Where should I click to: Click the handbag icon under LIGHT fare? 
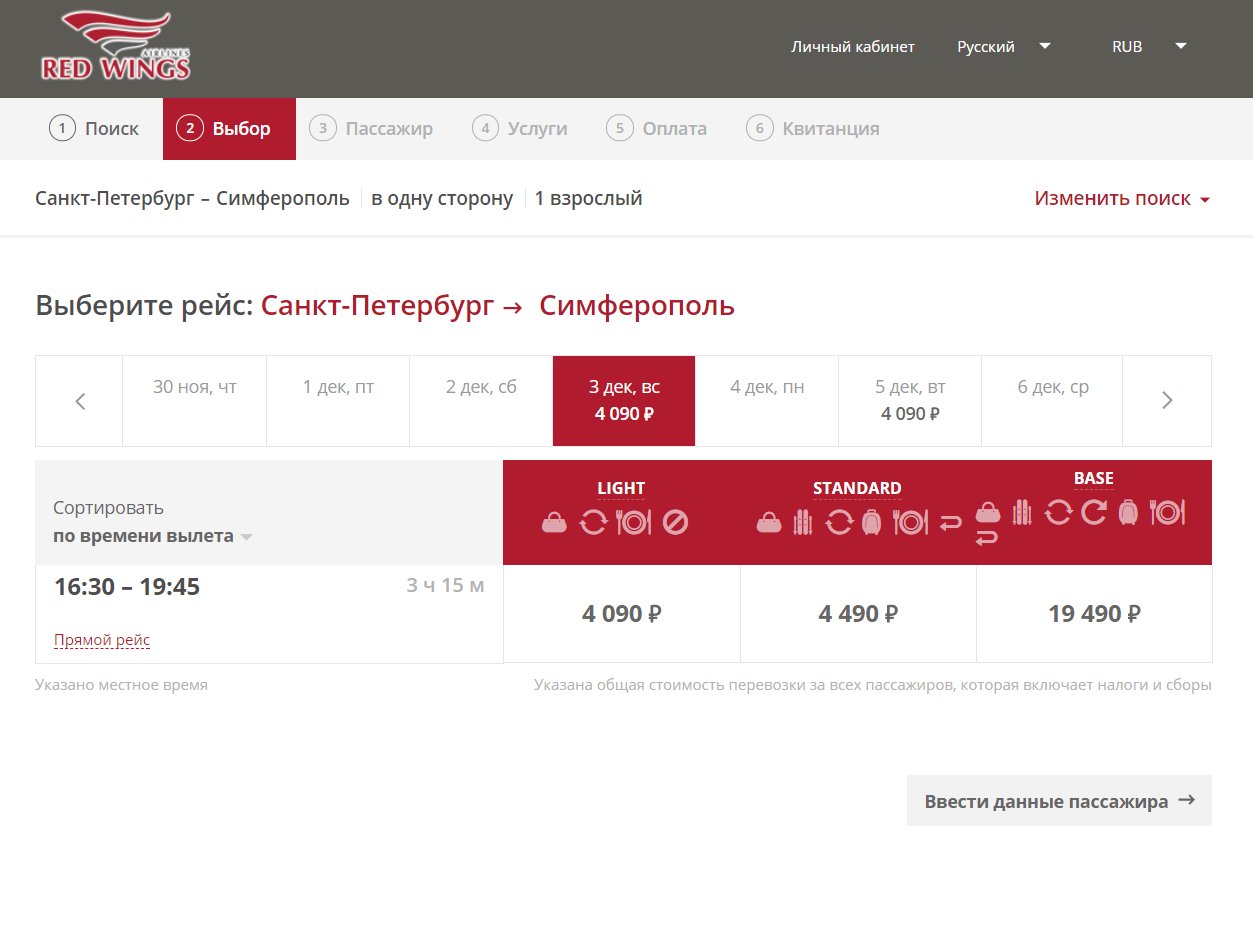554,522
